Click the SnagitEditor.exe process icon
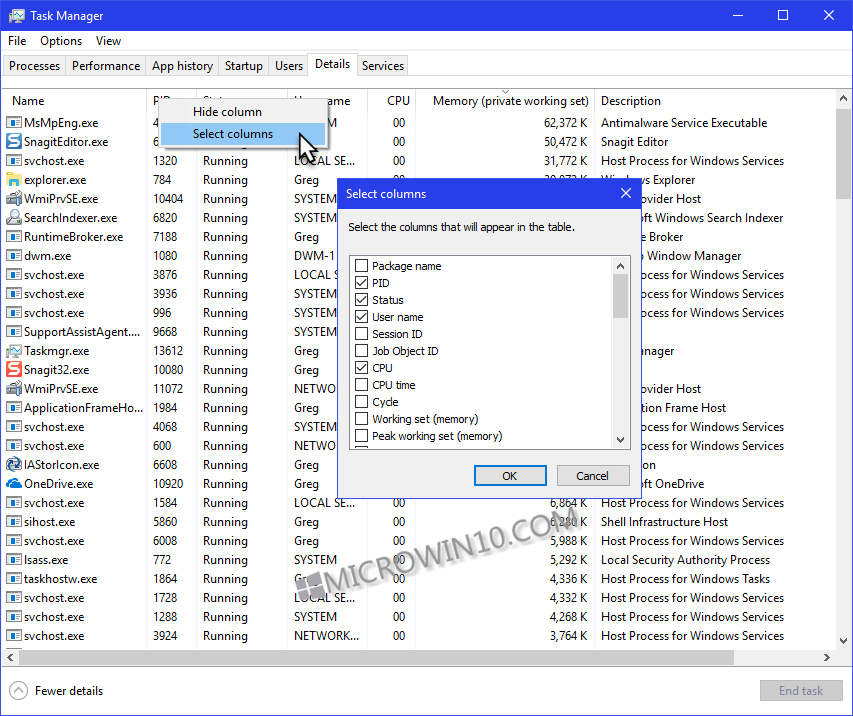The image size is (853, 716). pyautogui.click(x=14, y=142)
